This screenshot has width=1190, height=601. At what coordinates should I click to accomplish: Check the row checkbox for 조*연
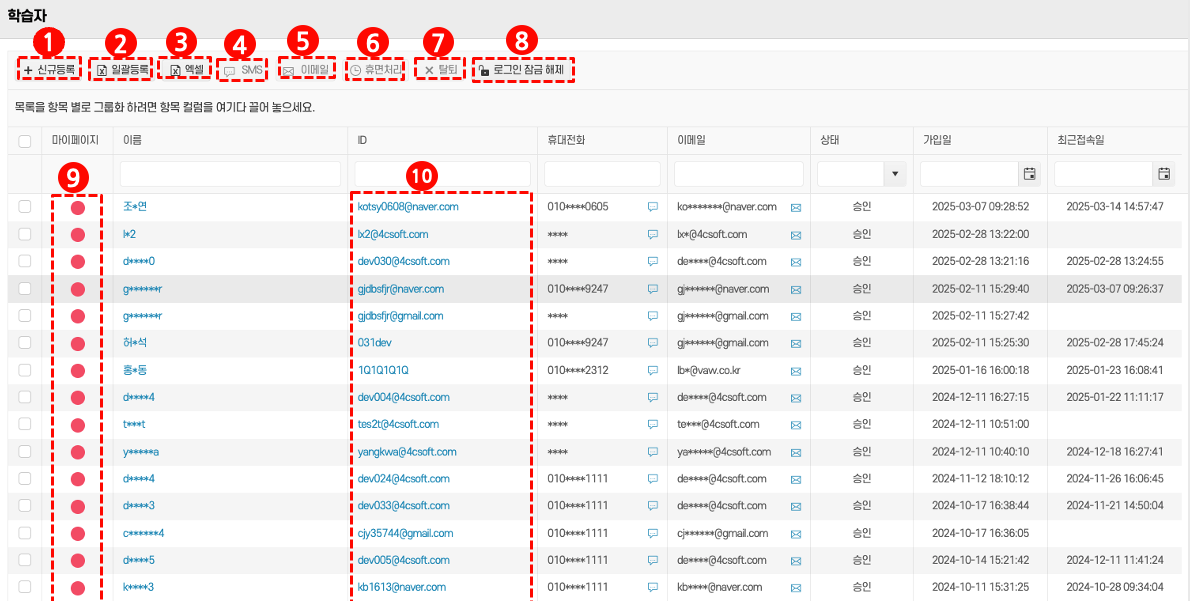click(25, 207)
